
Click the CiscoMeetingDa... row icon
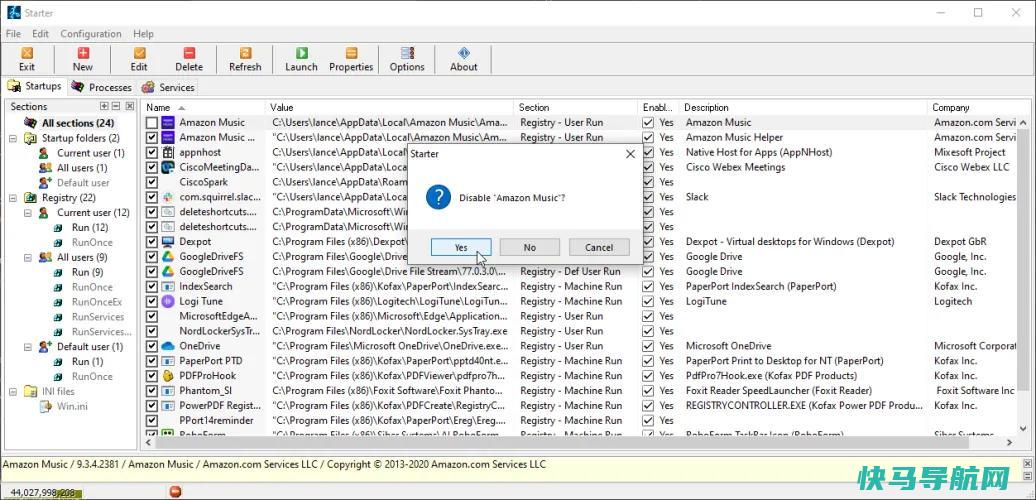(168, 167)
